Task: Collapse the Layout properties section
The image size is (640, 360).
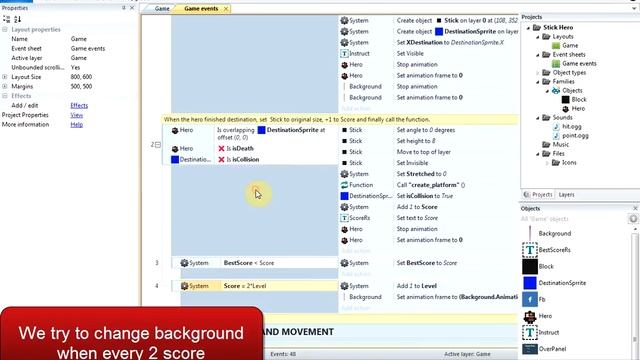Action: [x=5, y=30]
